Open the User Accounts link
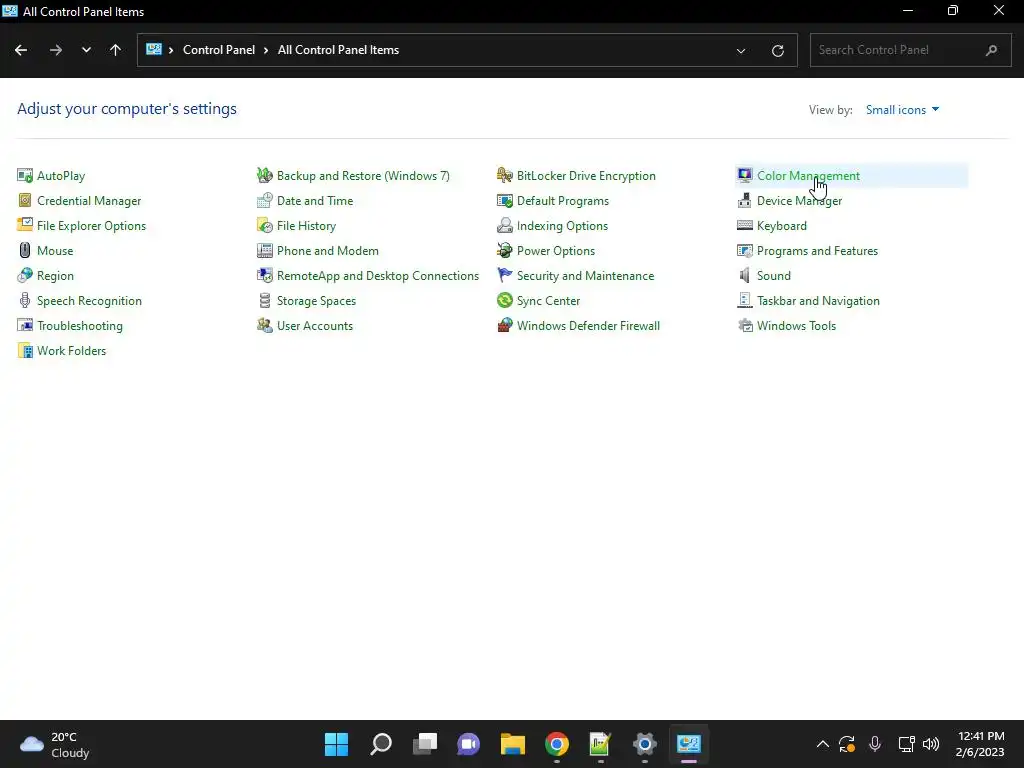Image resolution: width=1024 pixels, height=768 pixels. click(315, 325)
